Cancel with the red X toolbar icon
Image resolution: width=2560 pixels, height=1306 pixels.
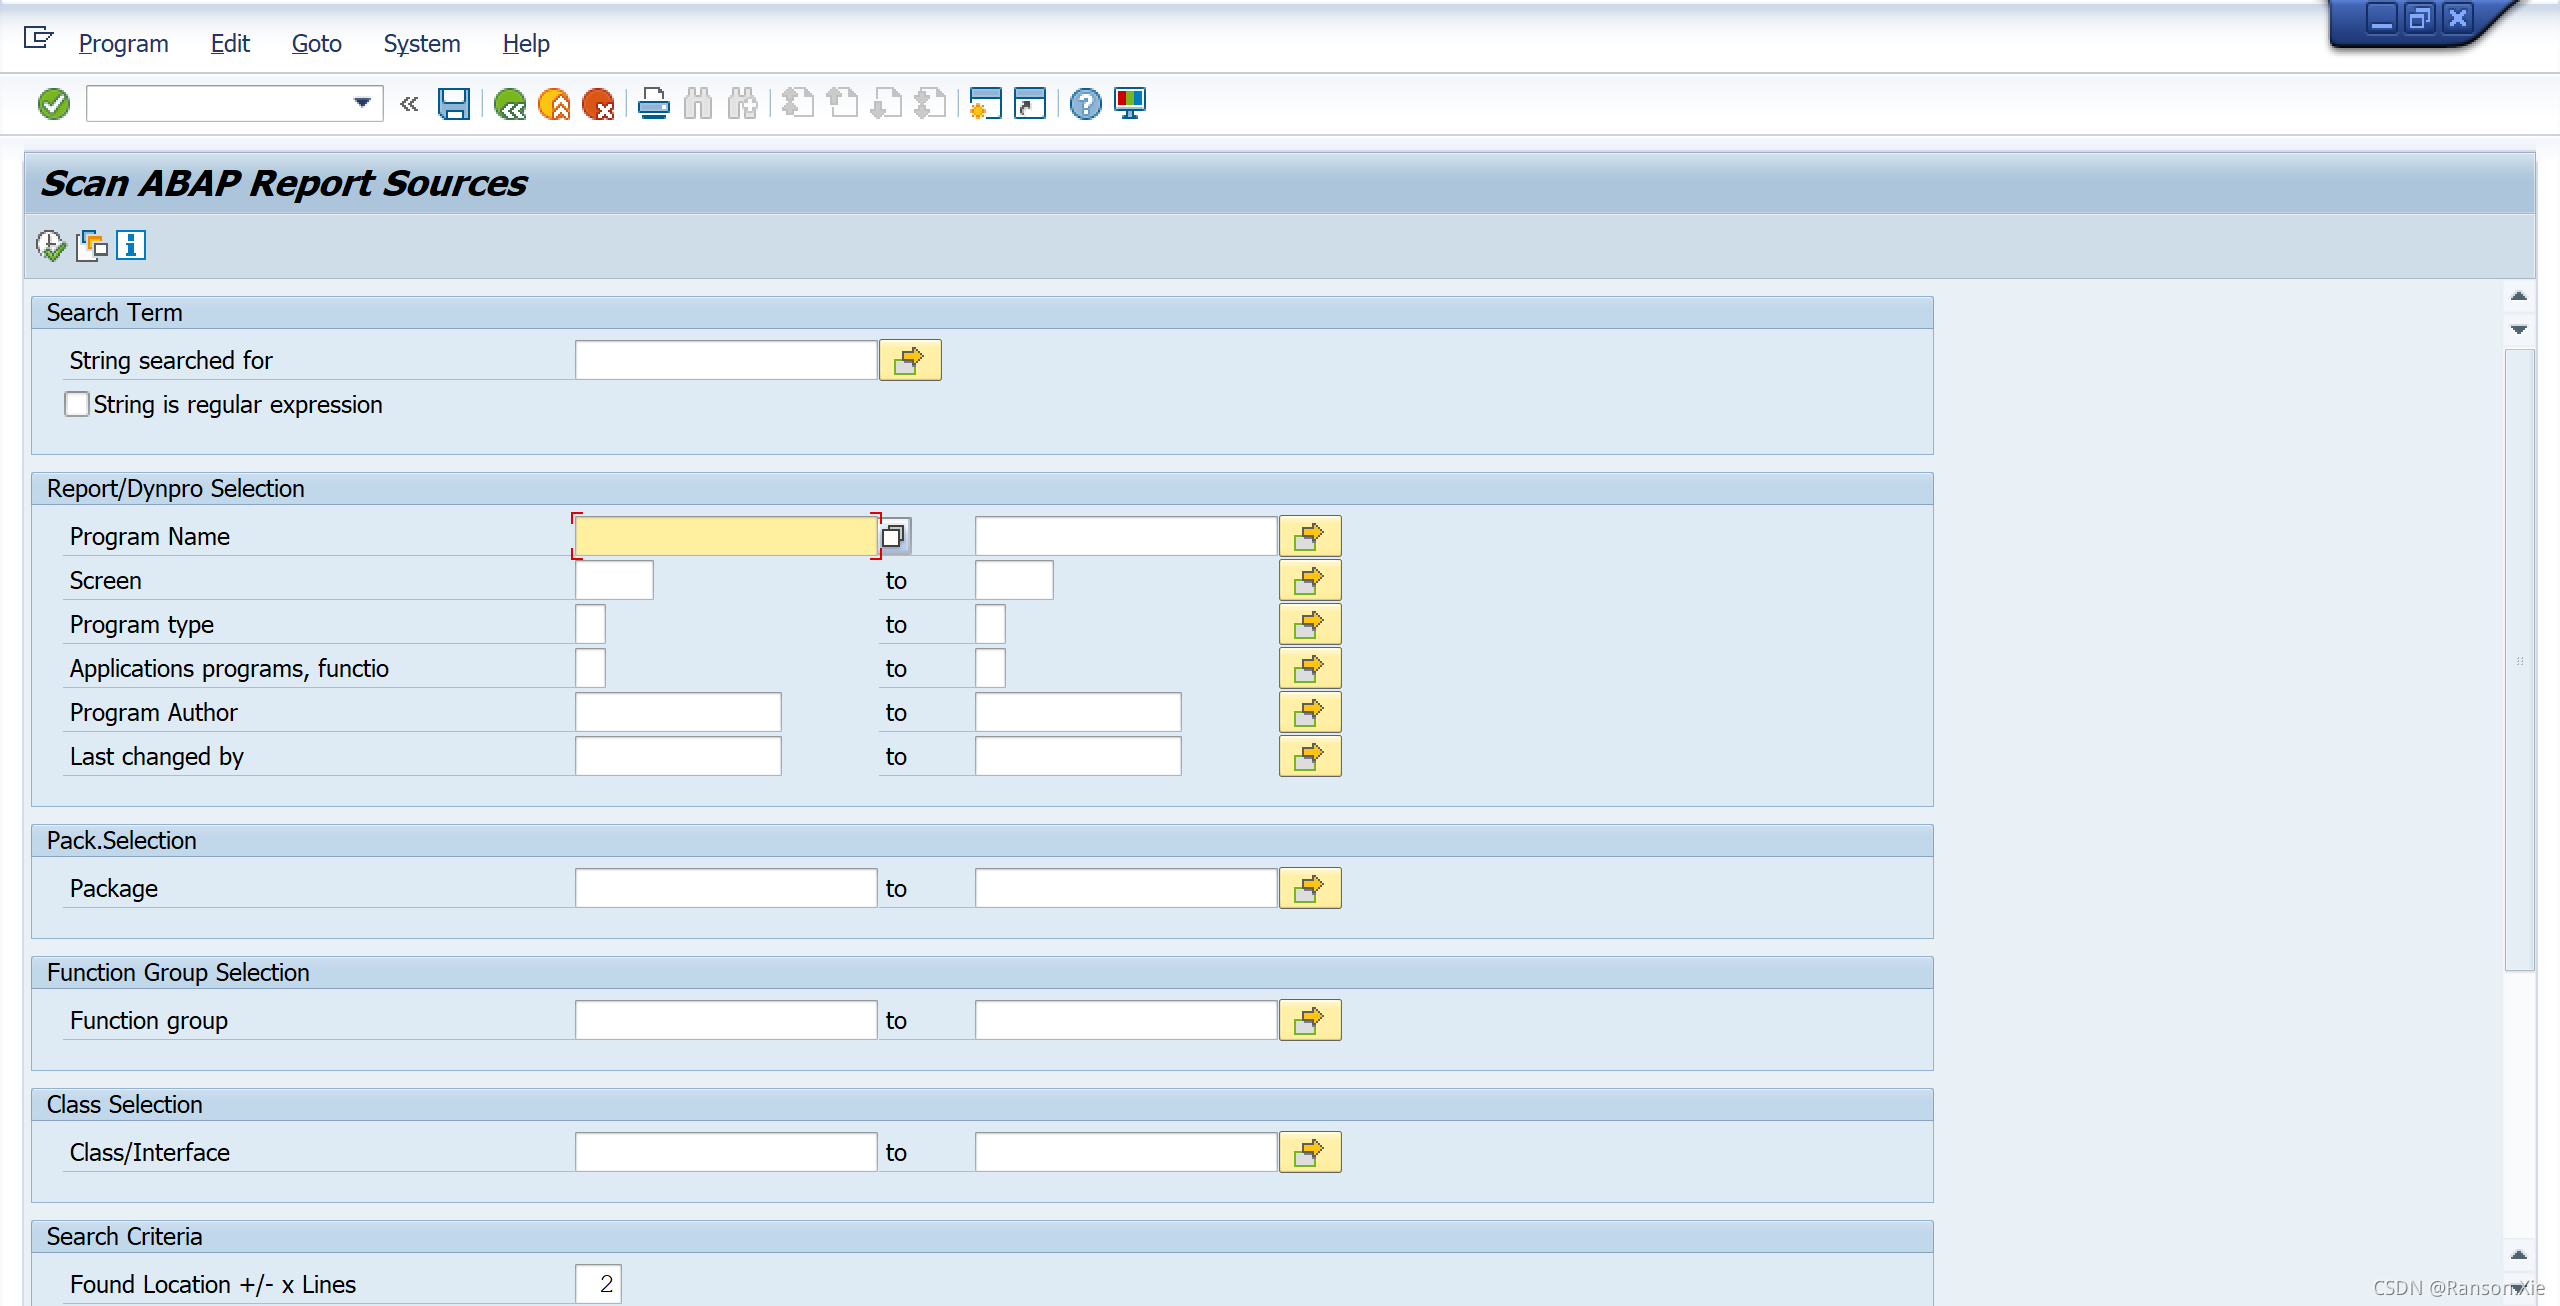(x=601, y=104)
